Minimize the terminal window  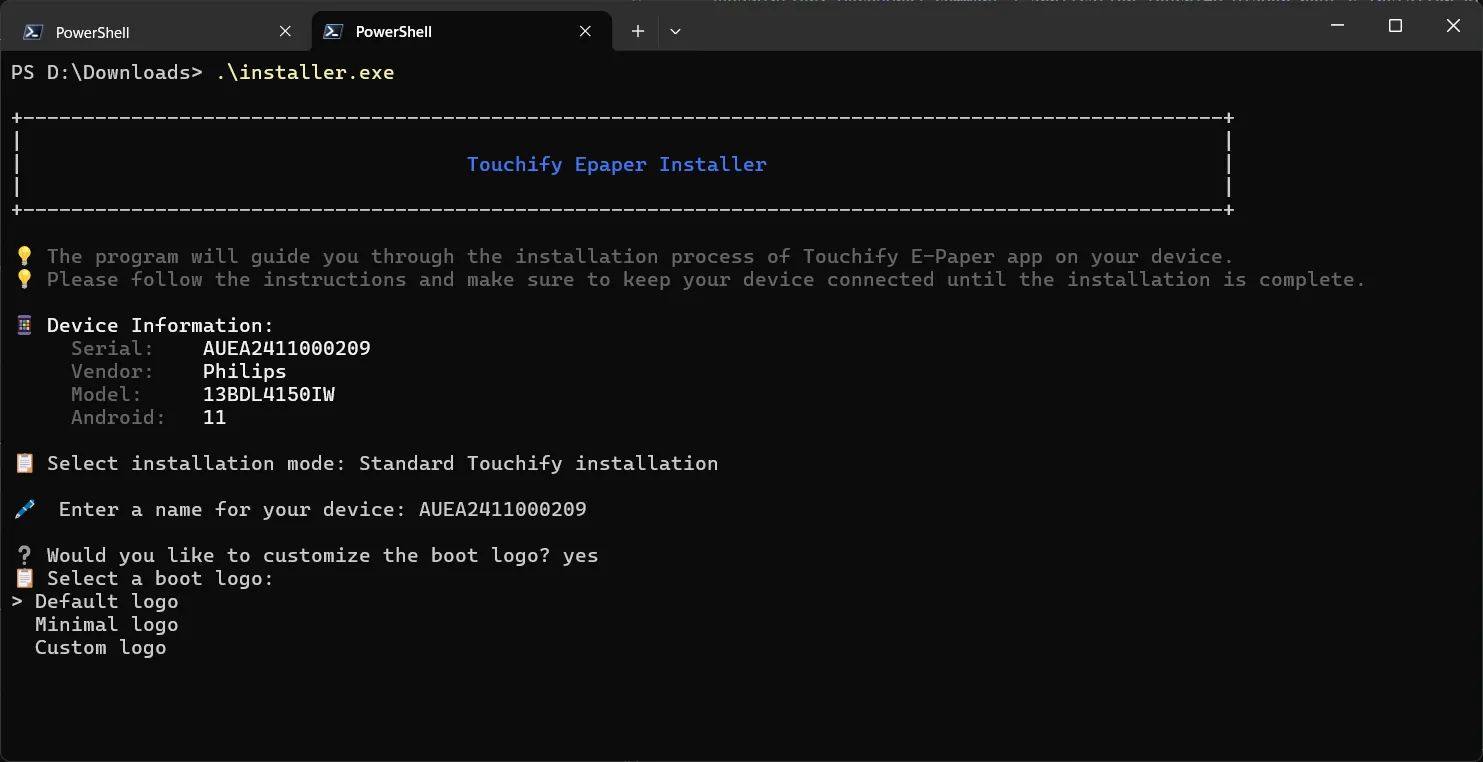coord(1338,26)
